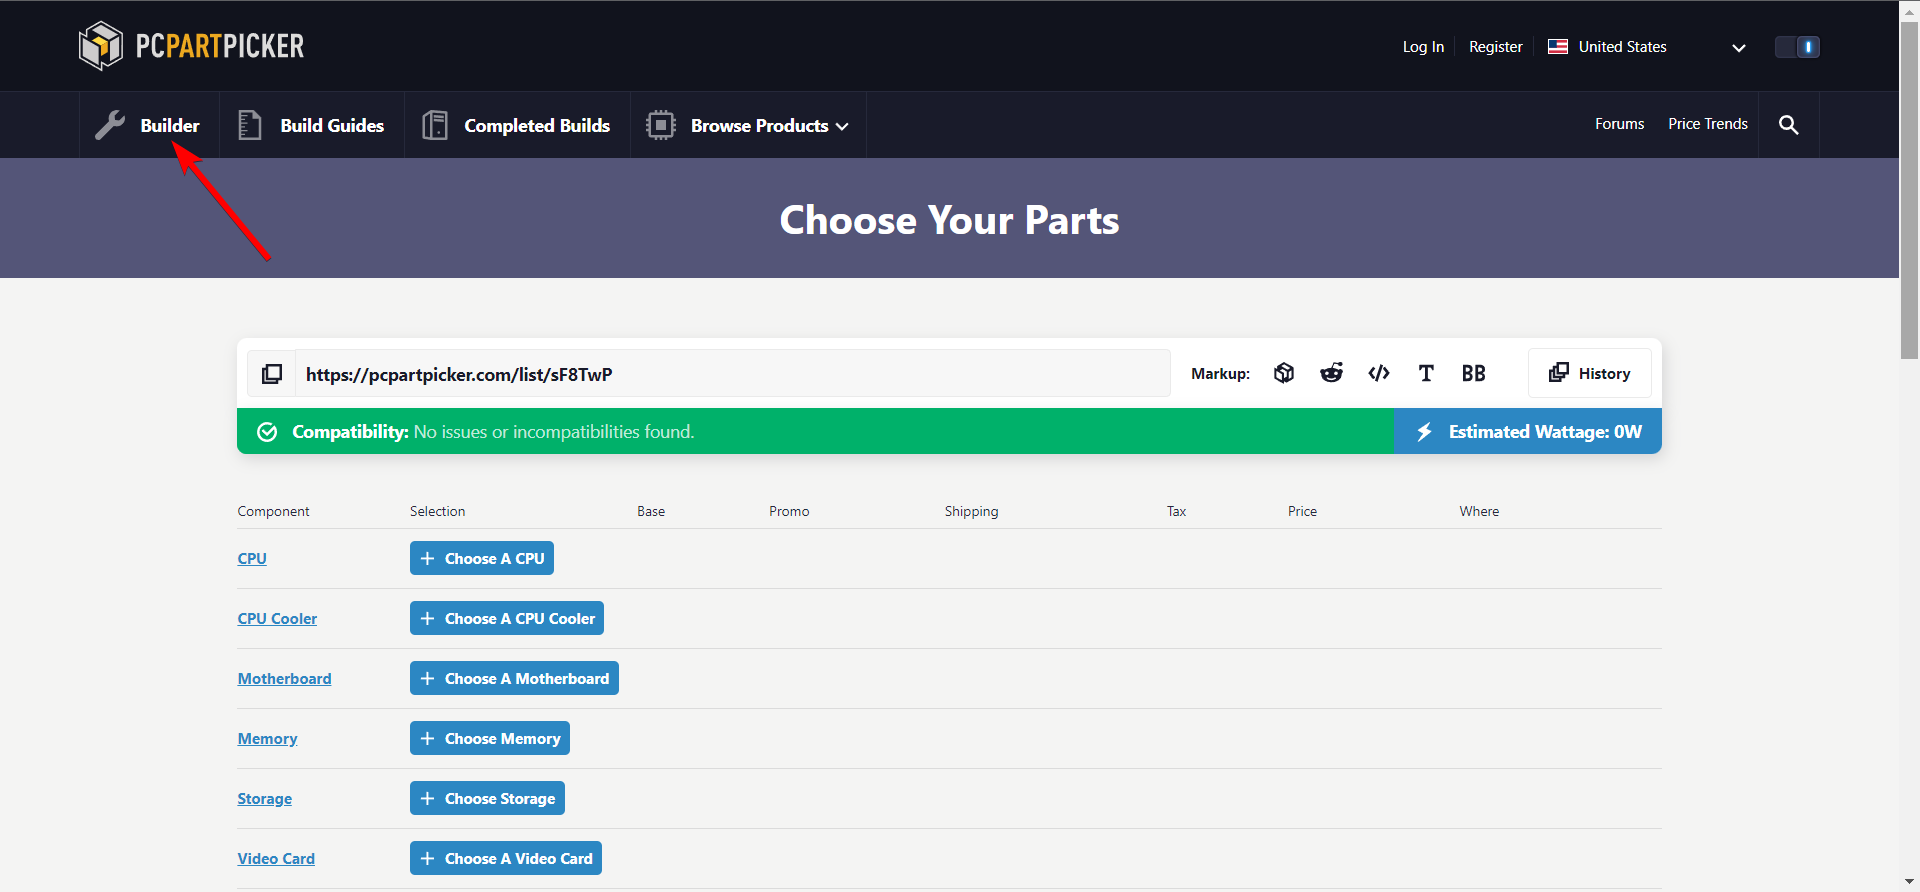The image size is (1920, 892).
Task: Click the Completed Builds case icon
Action: click(x=435, y=125)
